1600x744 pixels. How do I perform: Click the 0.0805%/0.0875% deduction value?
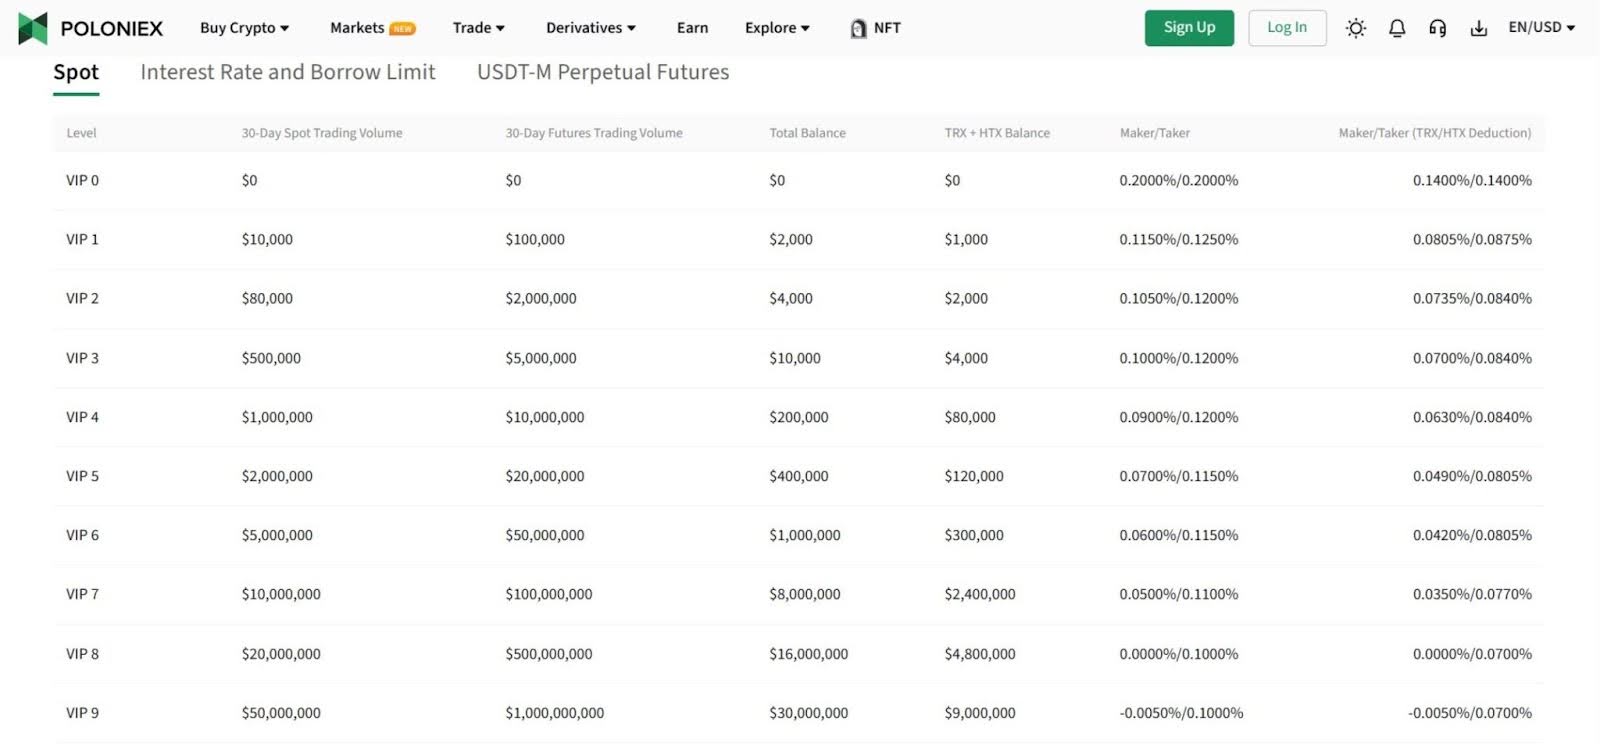1472,240
